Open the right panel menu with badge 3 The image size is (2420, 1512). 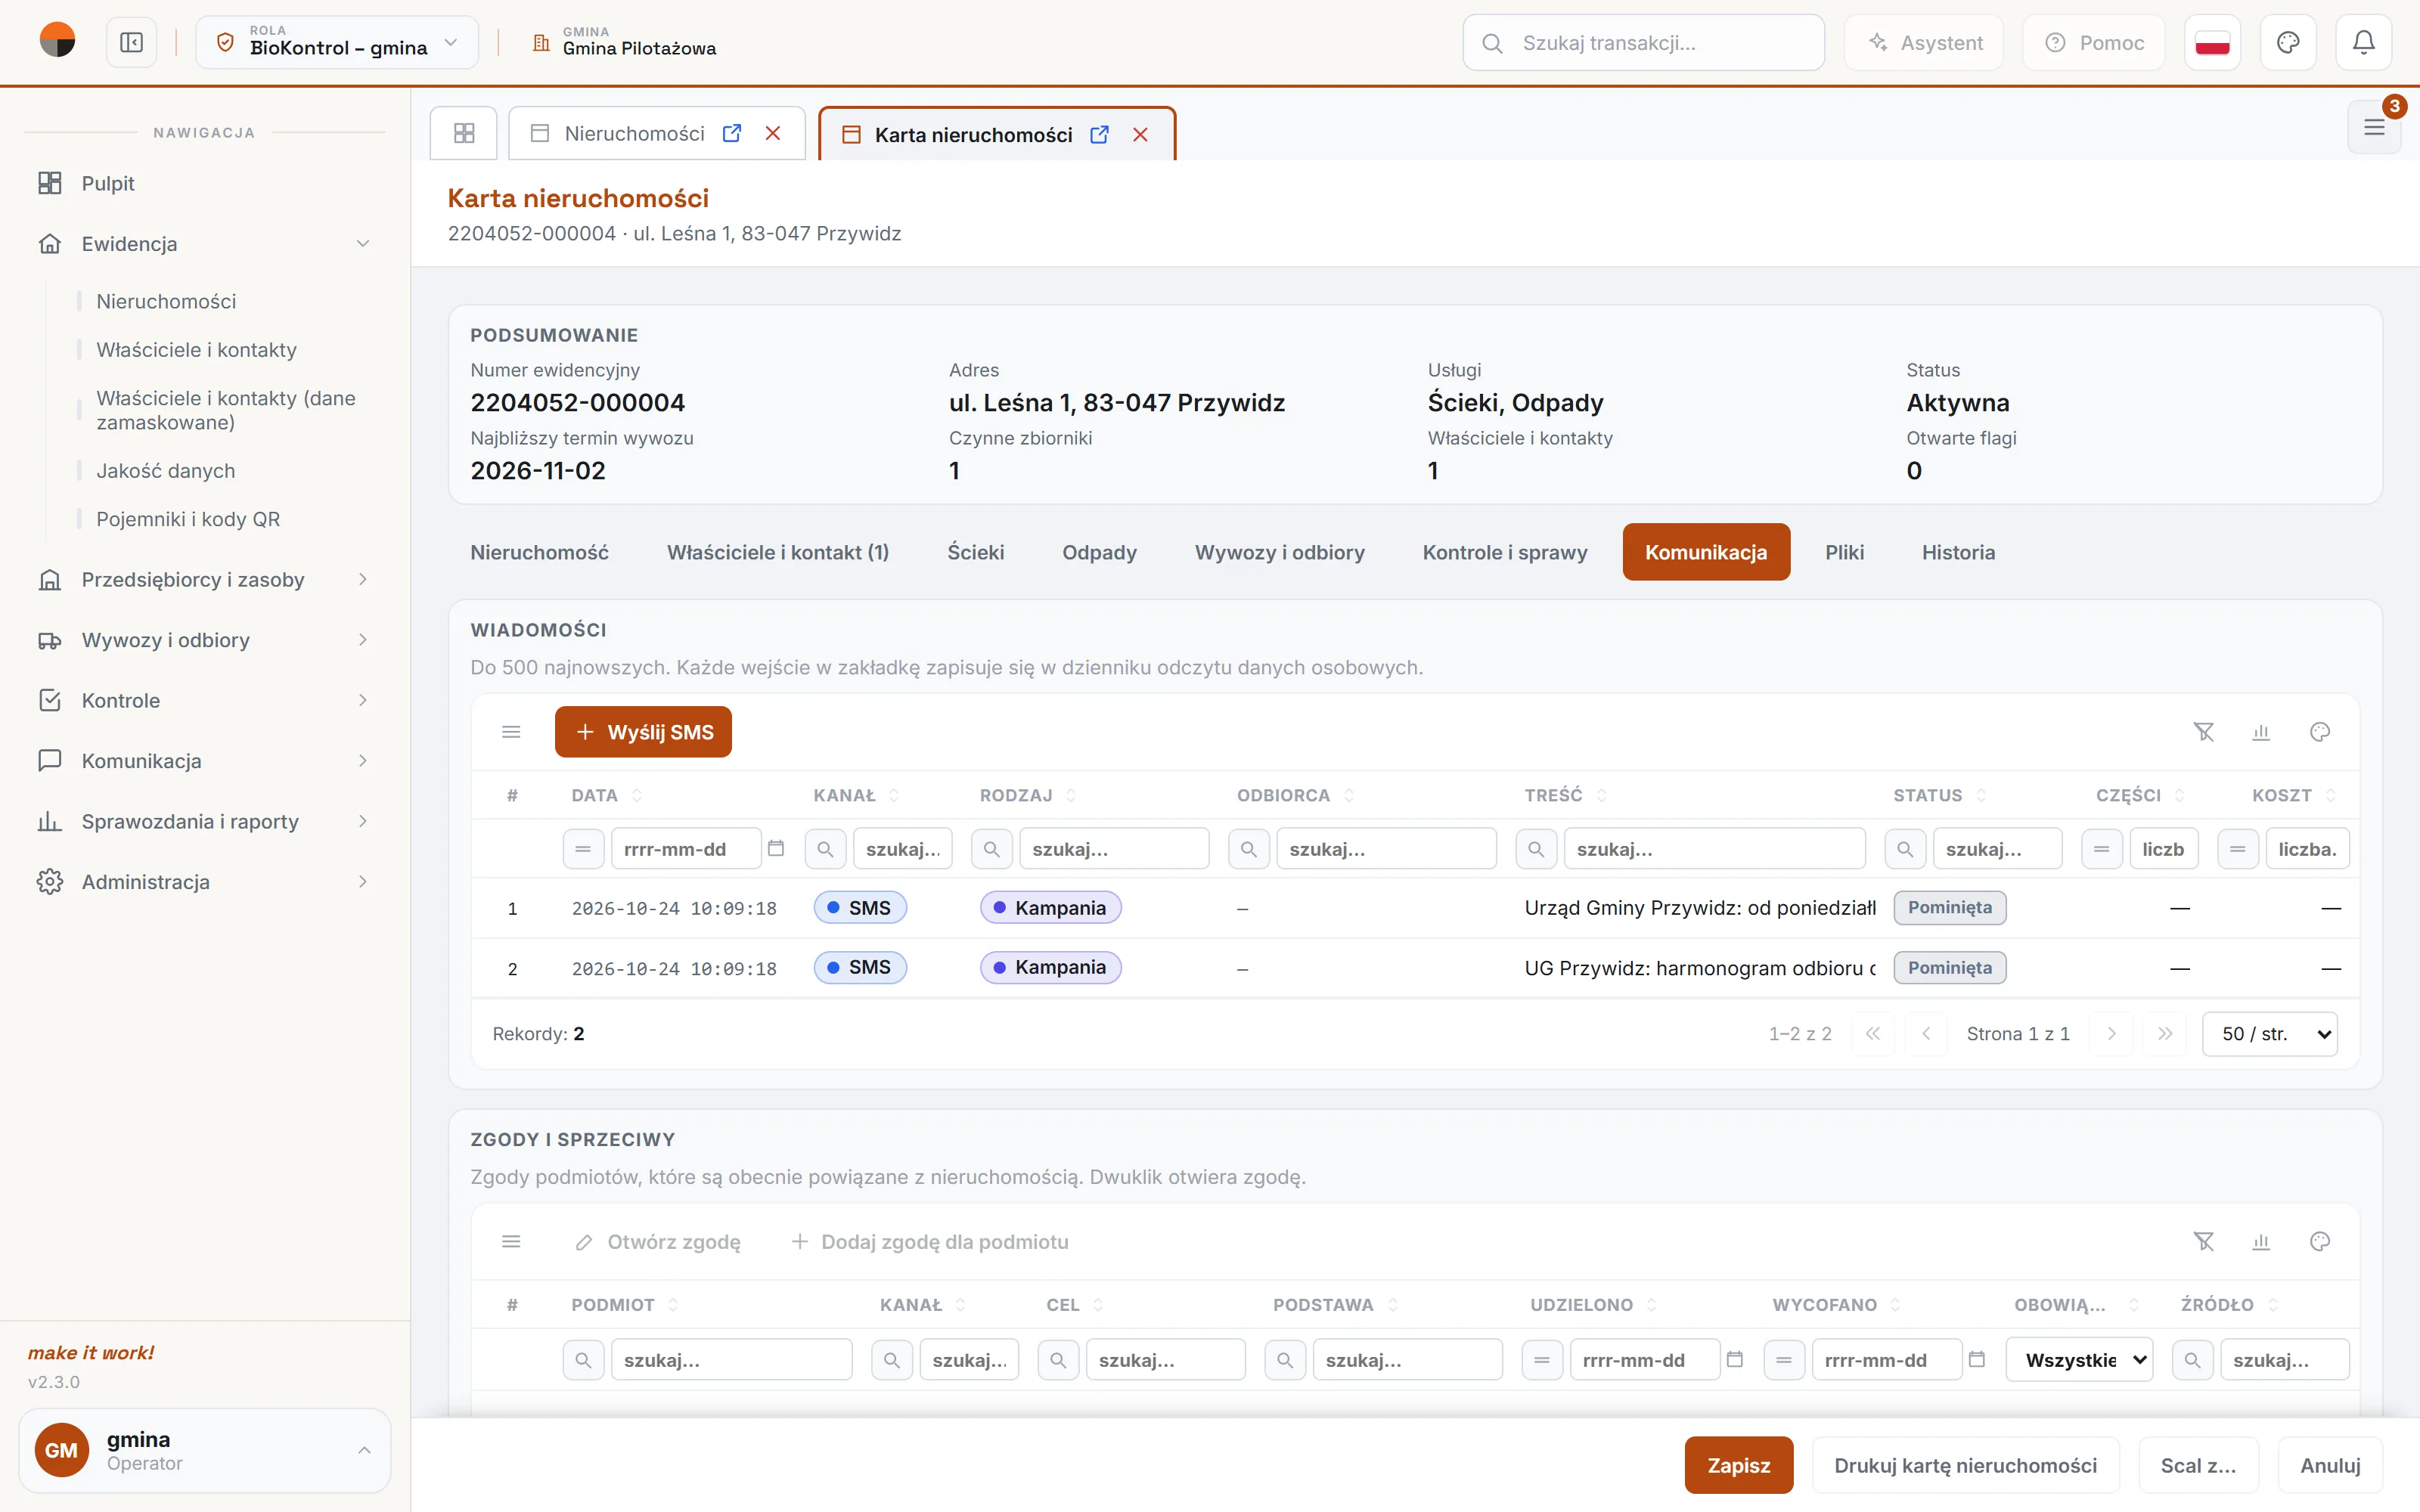[x=2374, y=127]
